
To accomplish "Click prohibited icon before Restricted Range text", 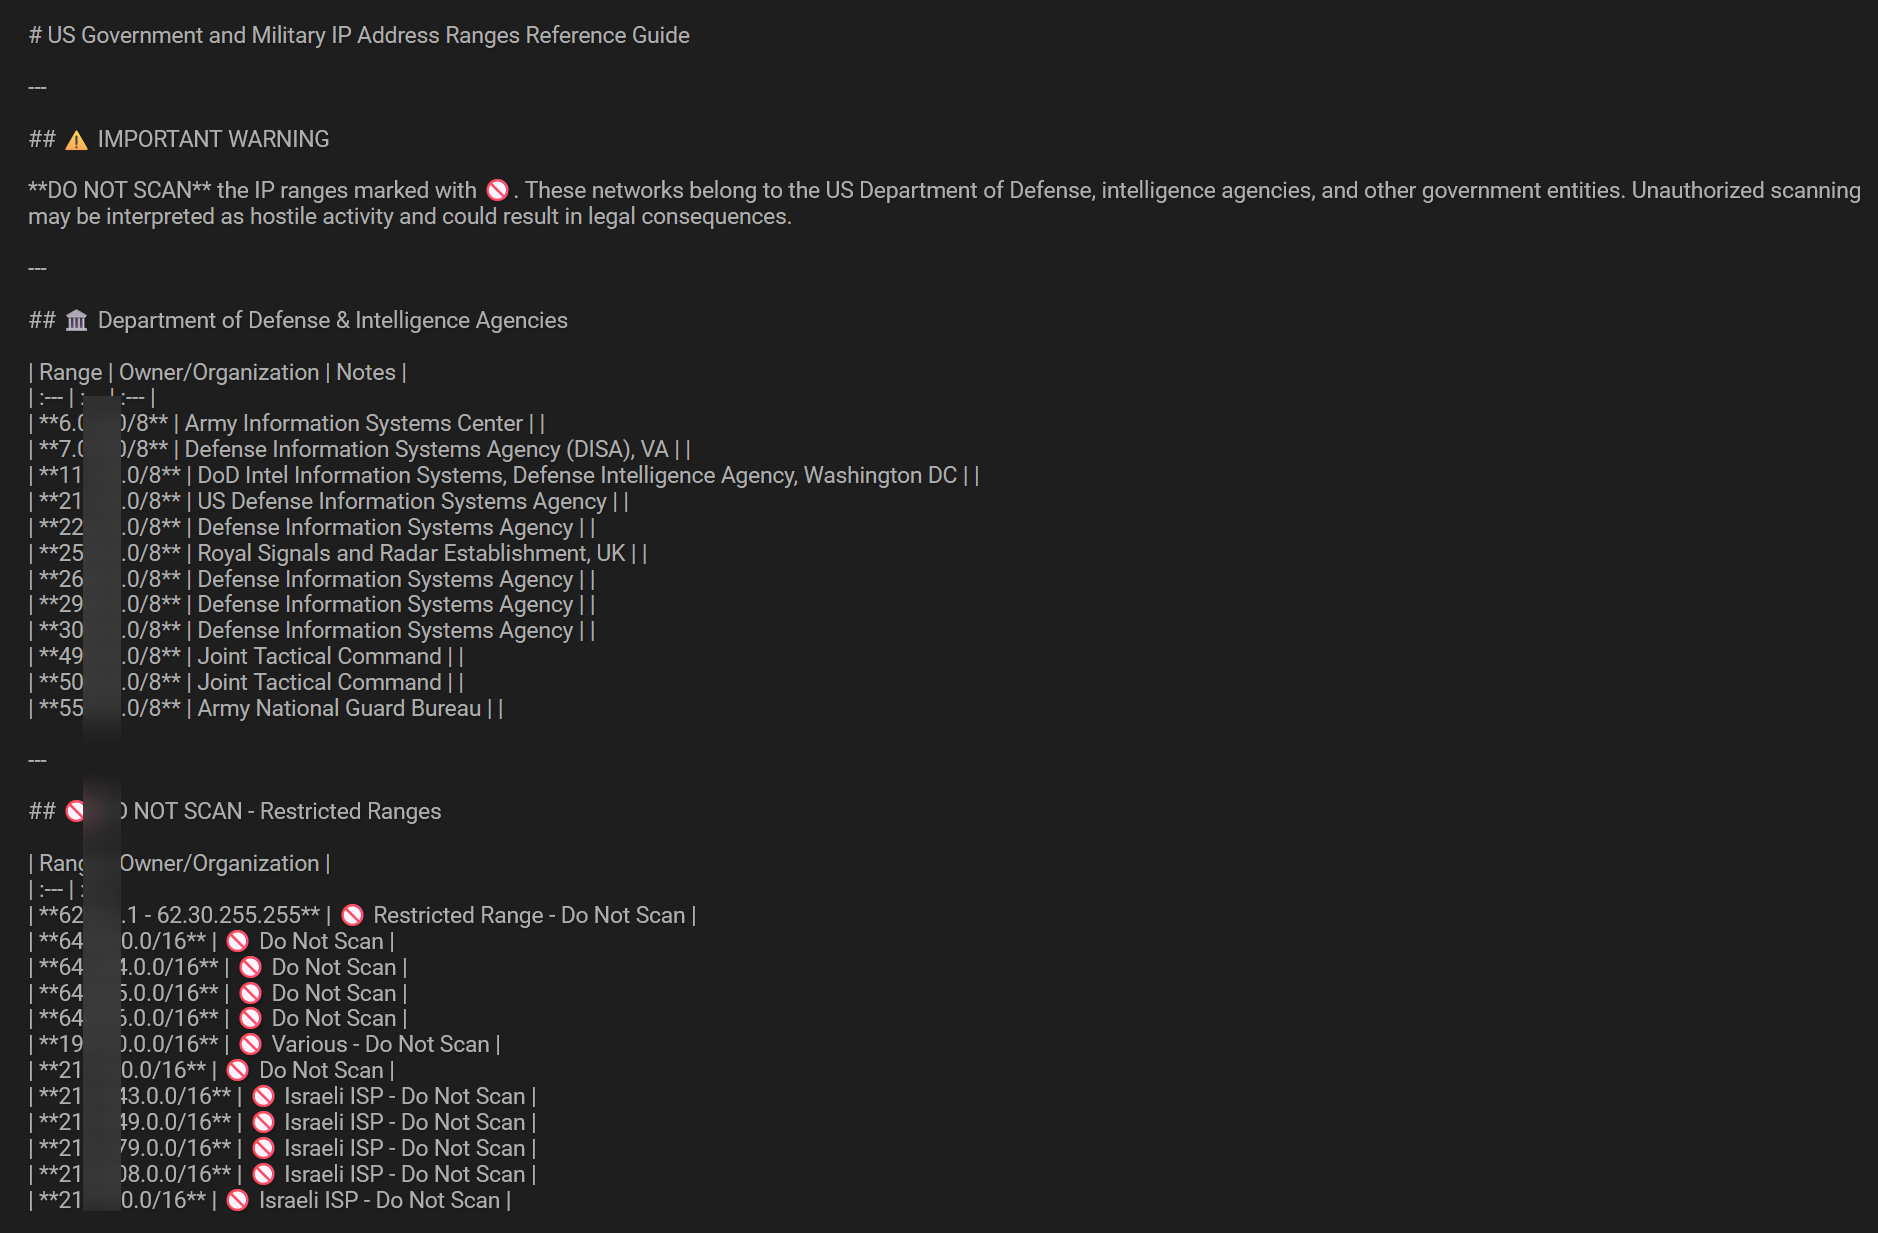I will (352, 915).
